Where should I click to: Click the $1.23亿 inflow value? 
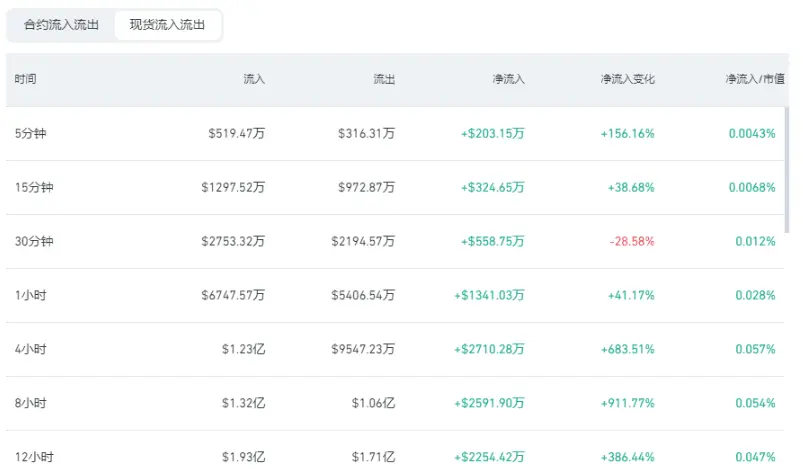[243, 349]
